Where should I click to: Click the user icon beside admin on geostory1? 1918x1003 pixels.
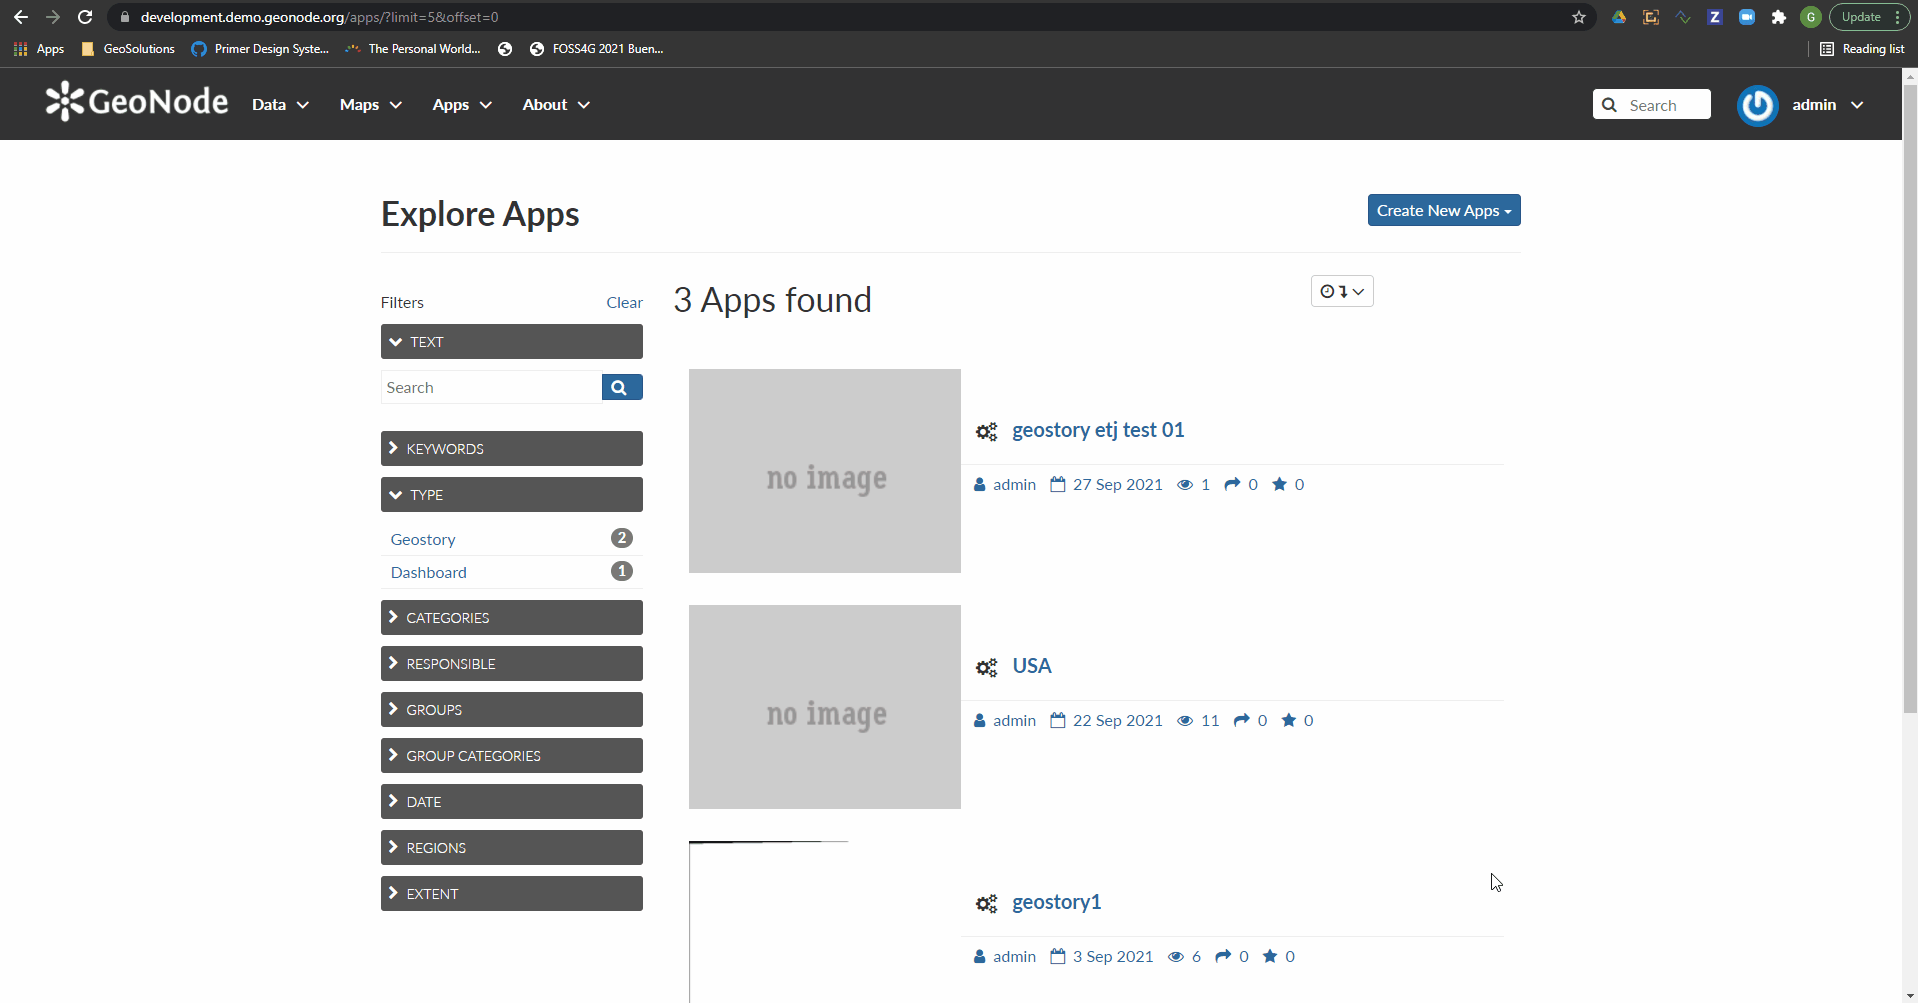pos(980,956)
